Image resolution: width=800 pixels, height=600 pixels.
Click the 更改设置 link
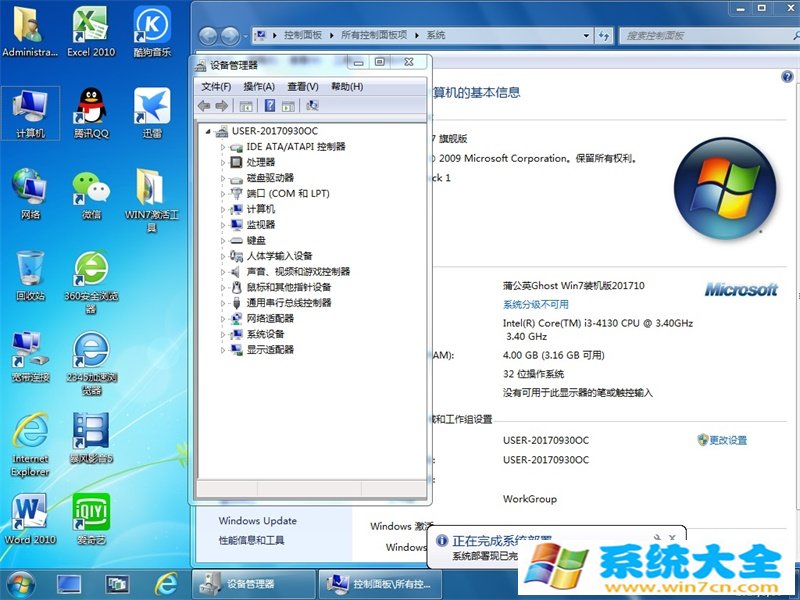click(x=727, y=439)
